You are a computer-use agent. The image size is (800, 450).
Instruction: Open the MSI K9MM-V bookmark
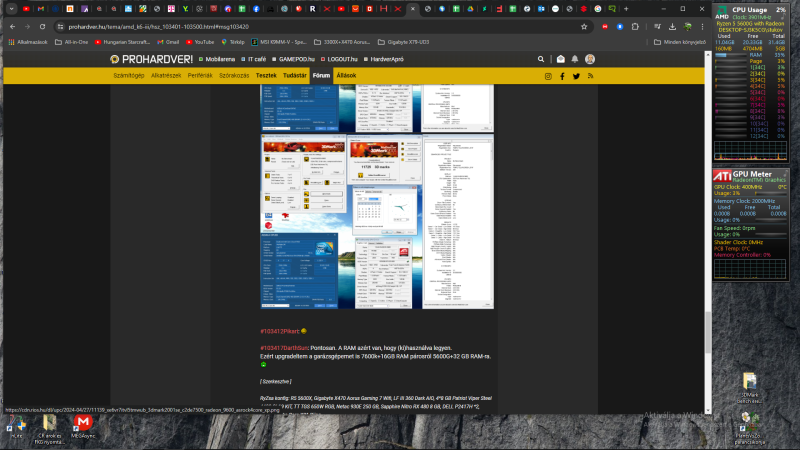[x=279, y=42]
